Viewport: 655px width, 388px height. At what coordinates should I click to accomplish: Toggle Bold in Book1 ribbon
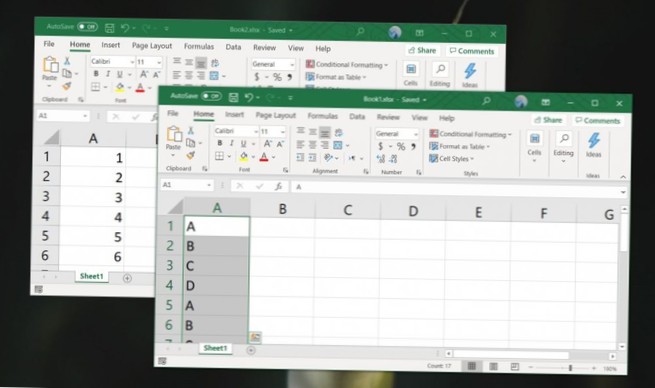click(x=220, y=143)
